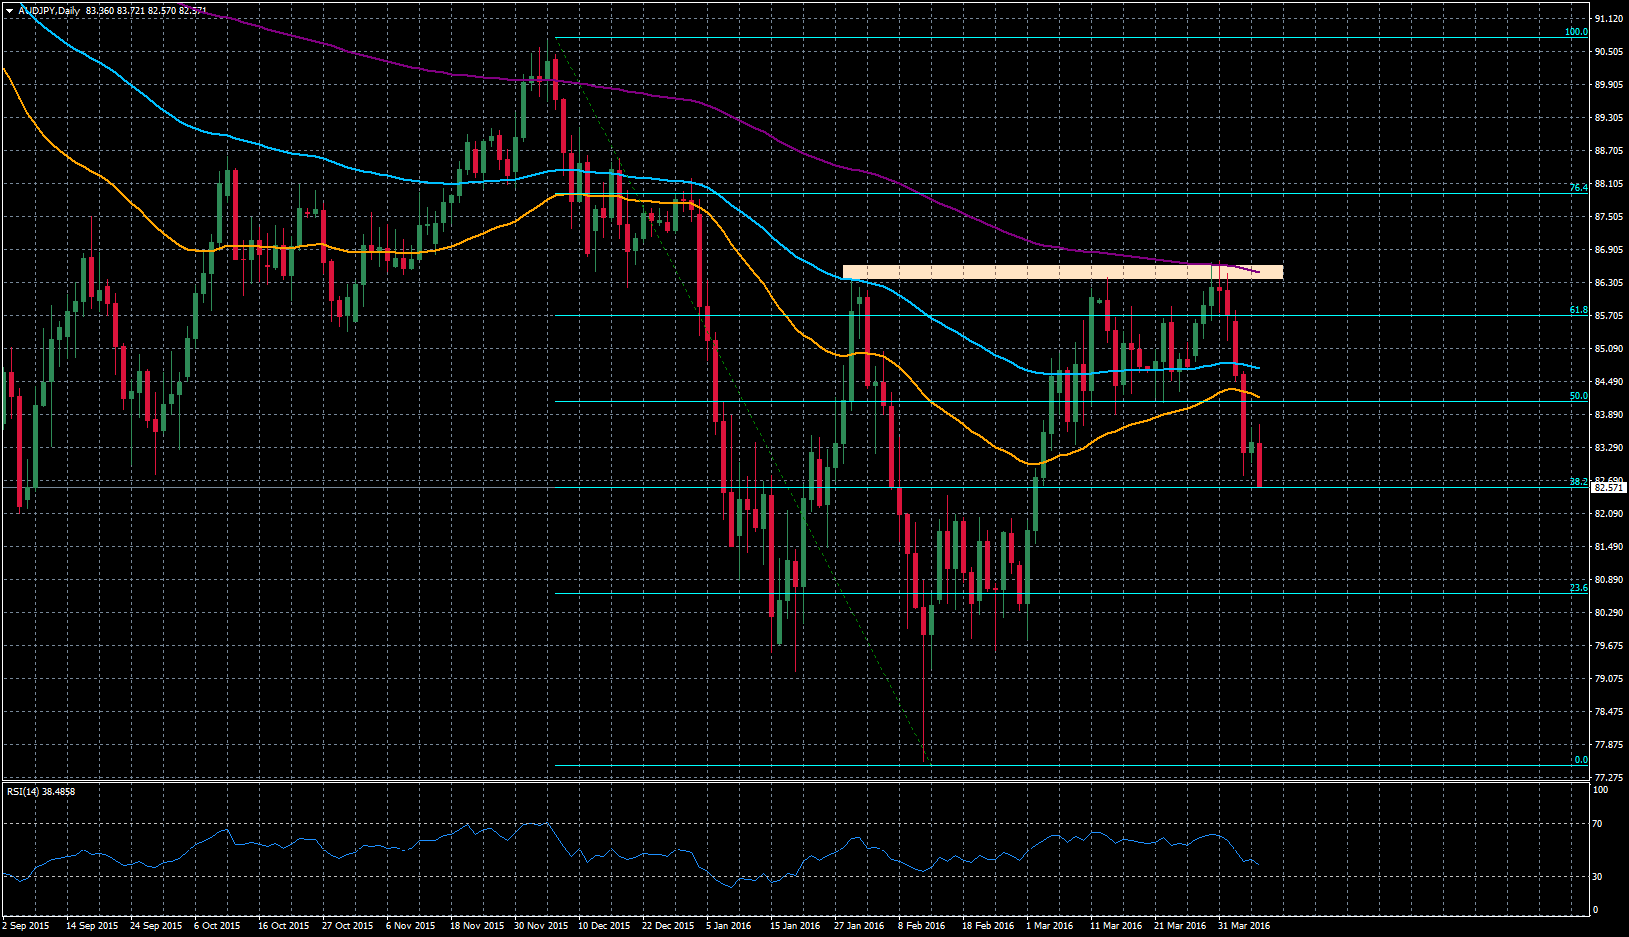Click the RSI(14) 38.4858 indicator label
This screenshot has width=1629, height=937.
41,792
